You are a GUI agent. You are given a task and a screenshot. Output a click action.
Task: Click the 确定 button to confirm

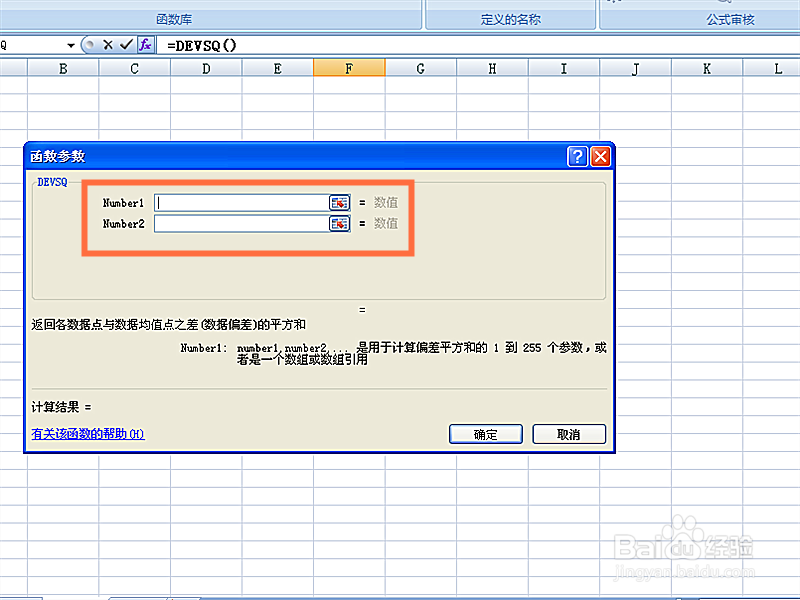pyautogui.click(x=486, y=434)
